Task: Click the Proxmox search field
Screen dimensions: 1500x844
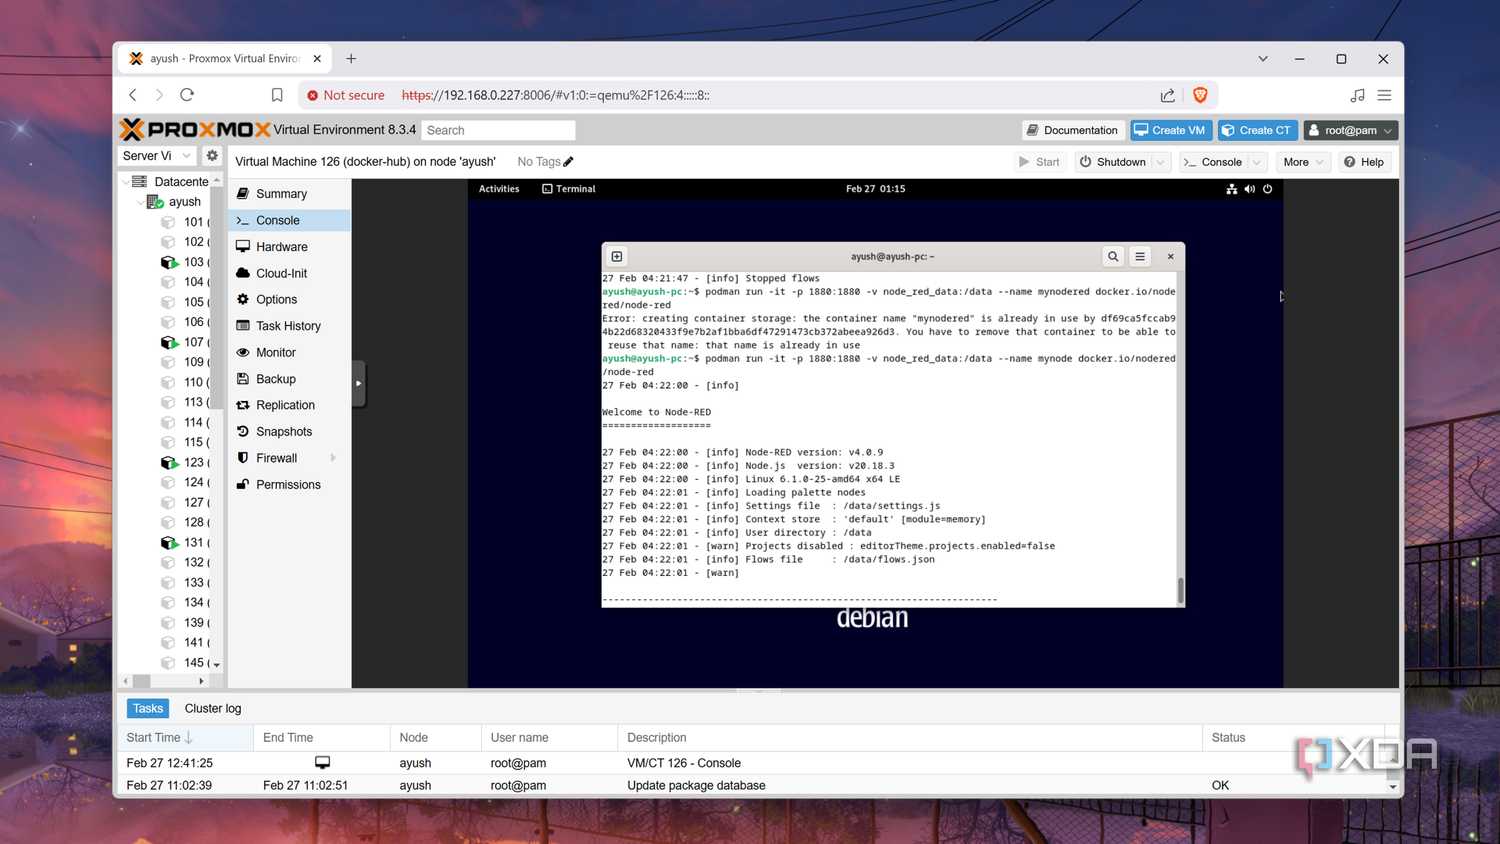Action: tap(498, 130)
